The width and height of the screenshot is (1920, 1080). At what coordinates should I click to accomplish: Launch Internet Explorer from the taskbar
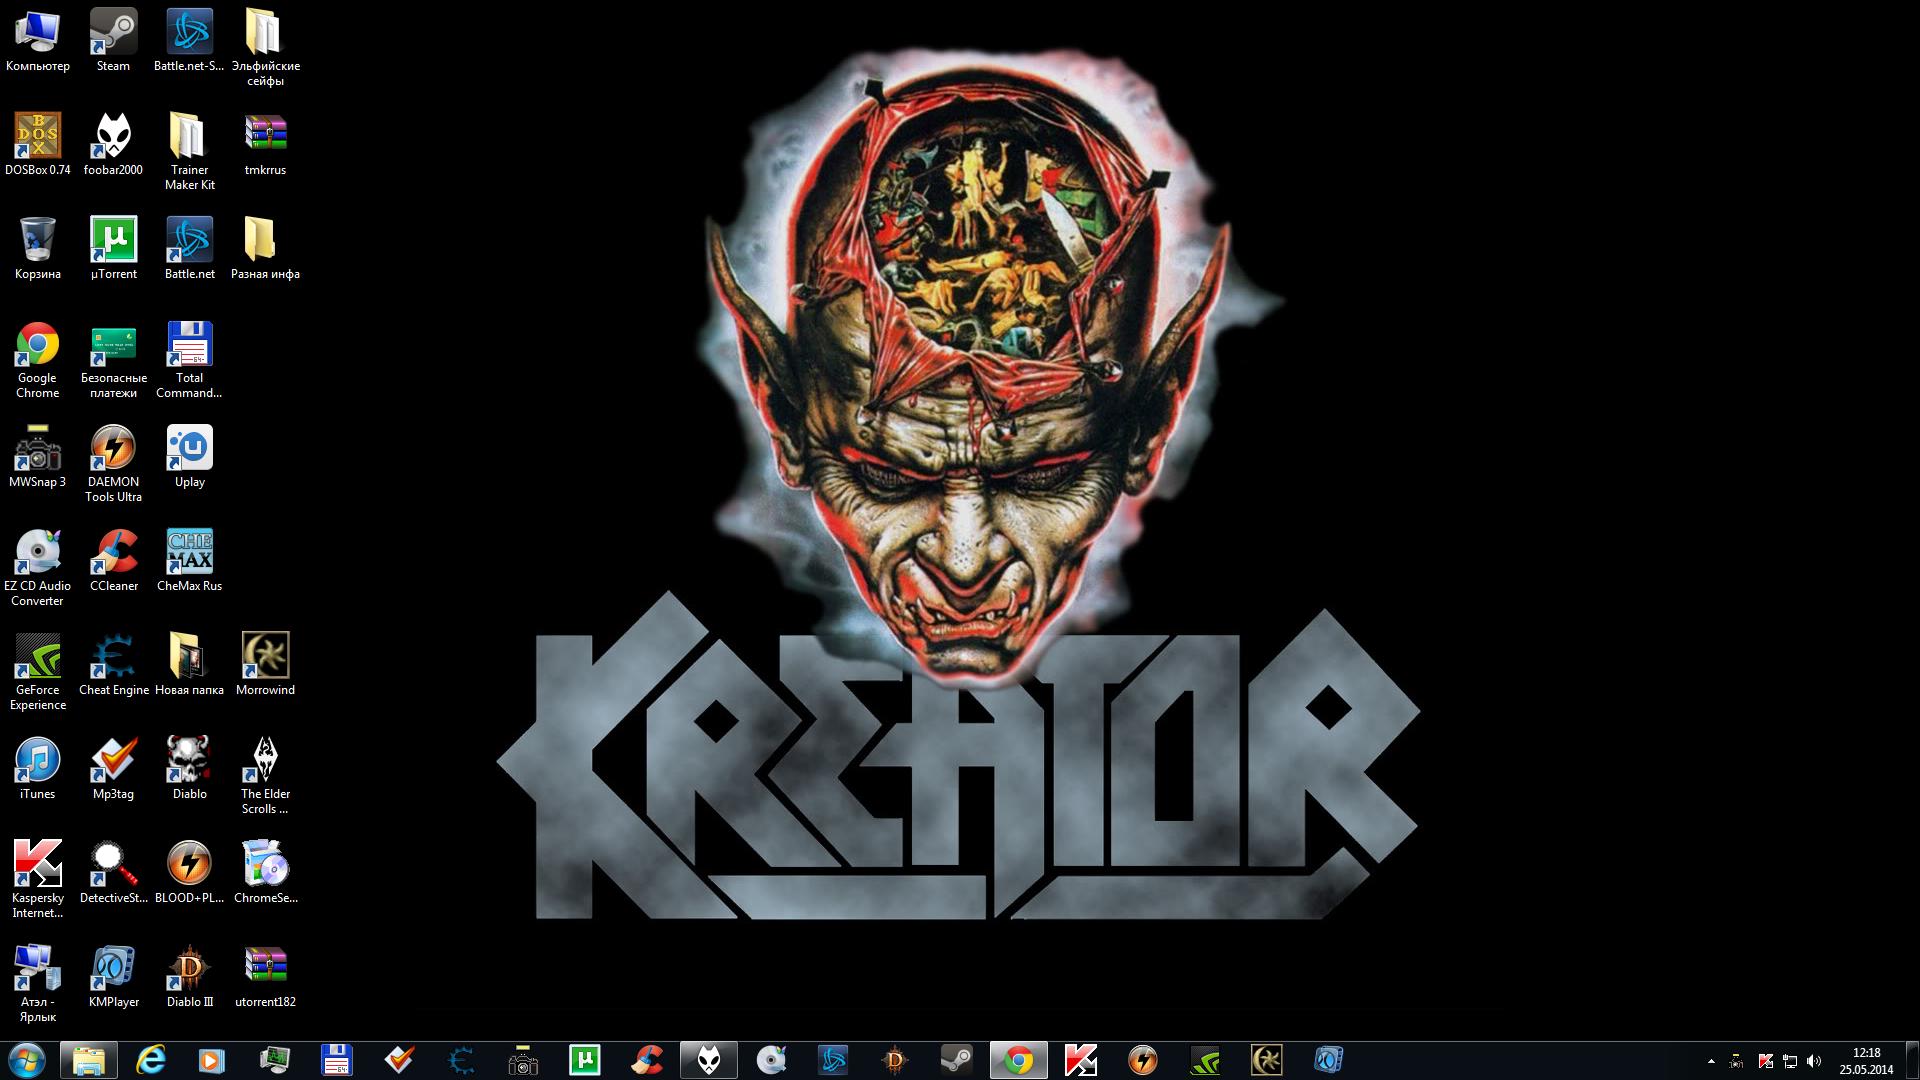pyautogui.click(x=151, y=1060)
